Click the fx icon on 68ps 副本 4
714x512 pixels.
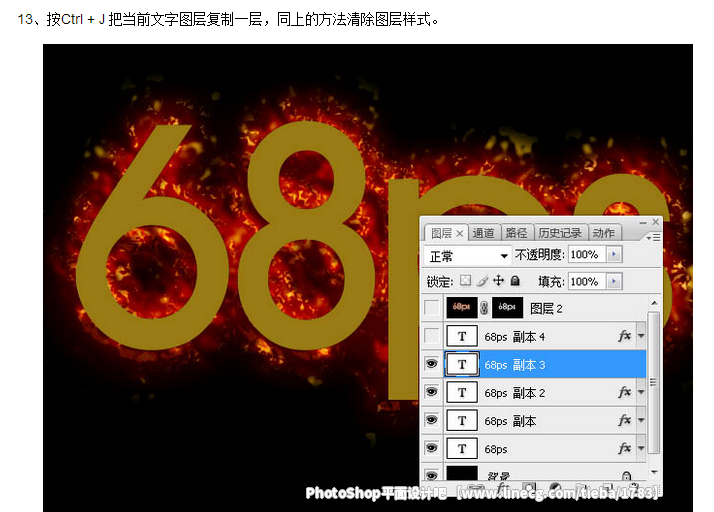pos(625,337)
